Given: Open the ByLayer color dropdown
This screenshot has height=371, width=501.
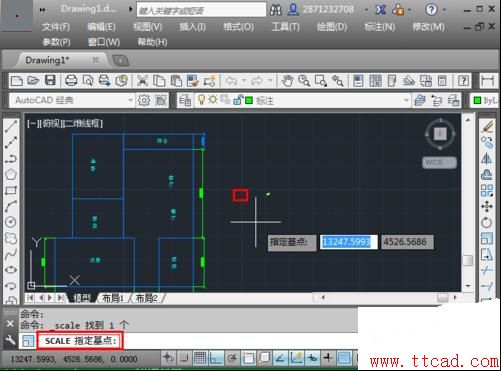Looking at the screenshot, I should [486, 100].
